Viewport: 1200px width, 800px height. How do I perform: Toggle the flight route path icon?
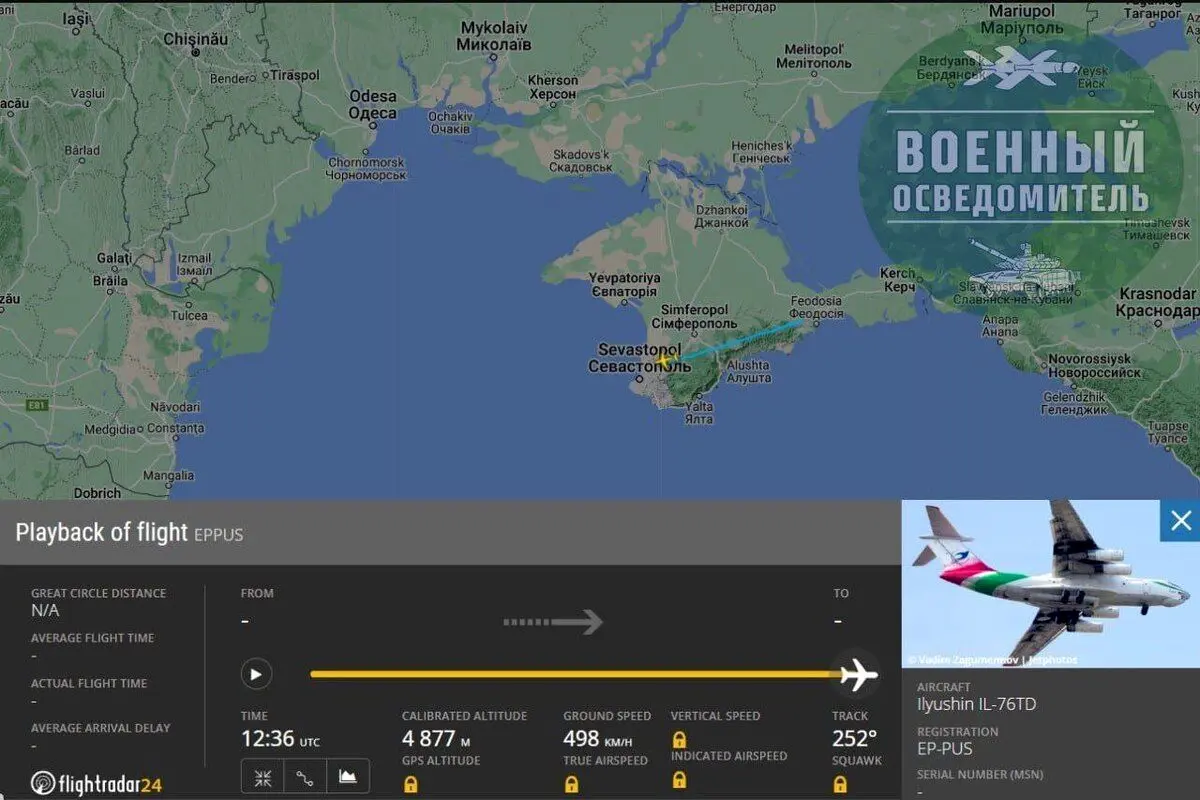305,776
